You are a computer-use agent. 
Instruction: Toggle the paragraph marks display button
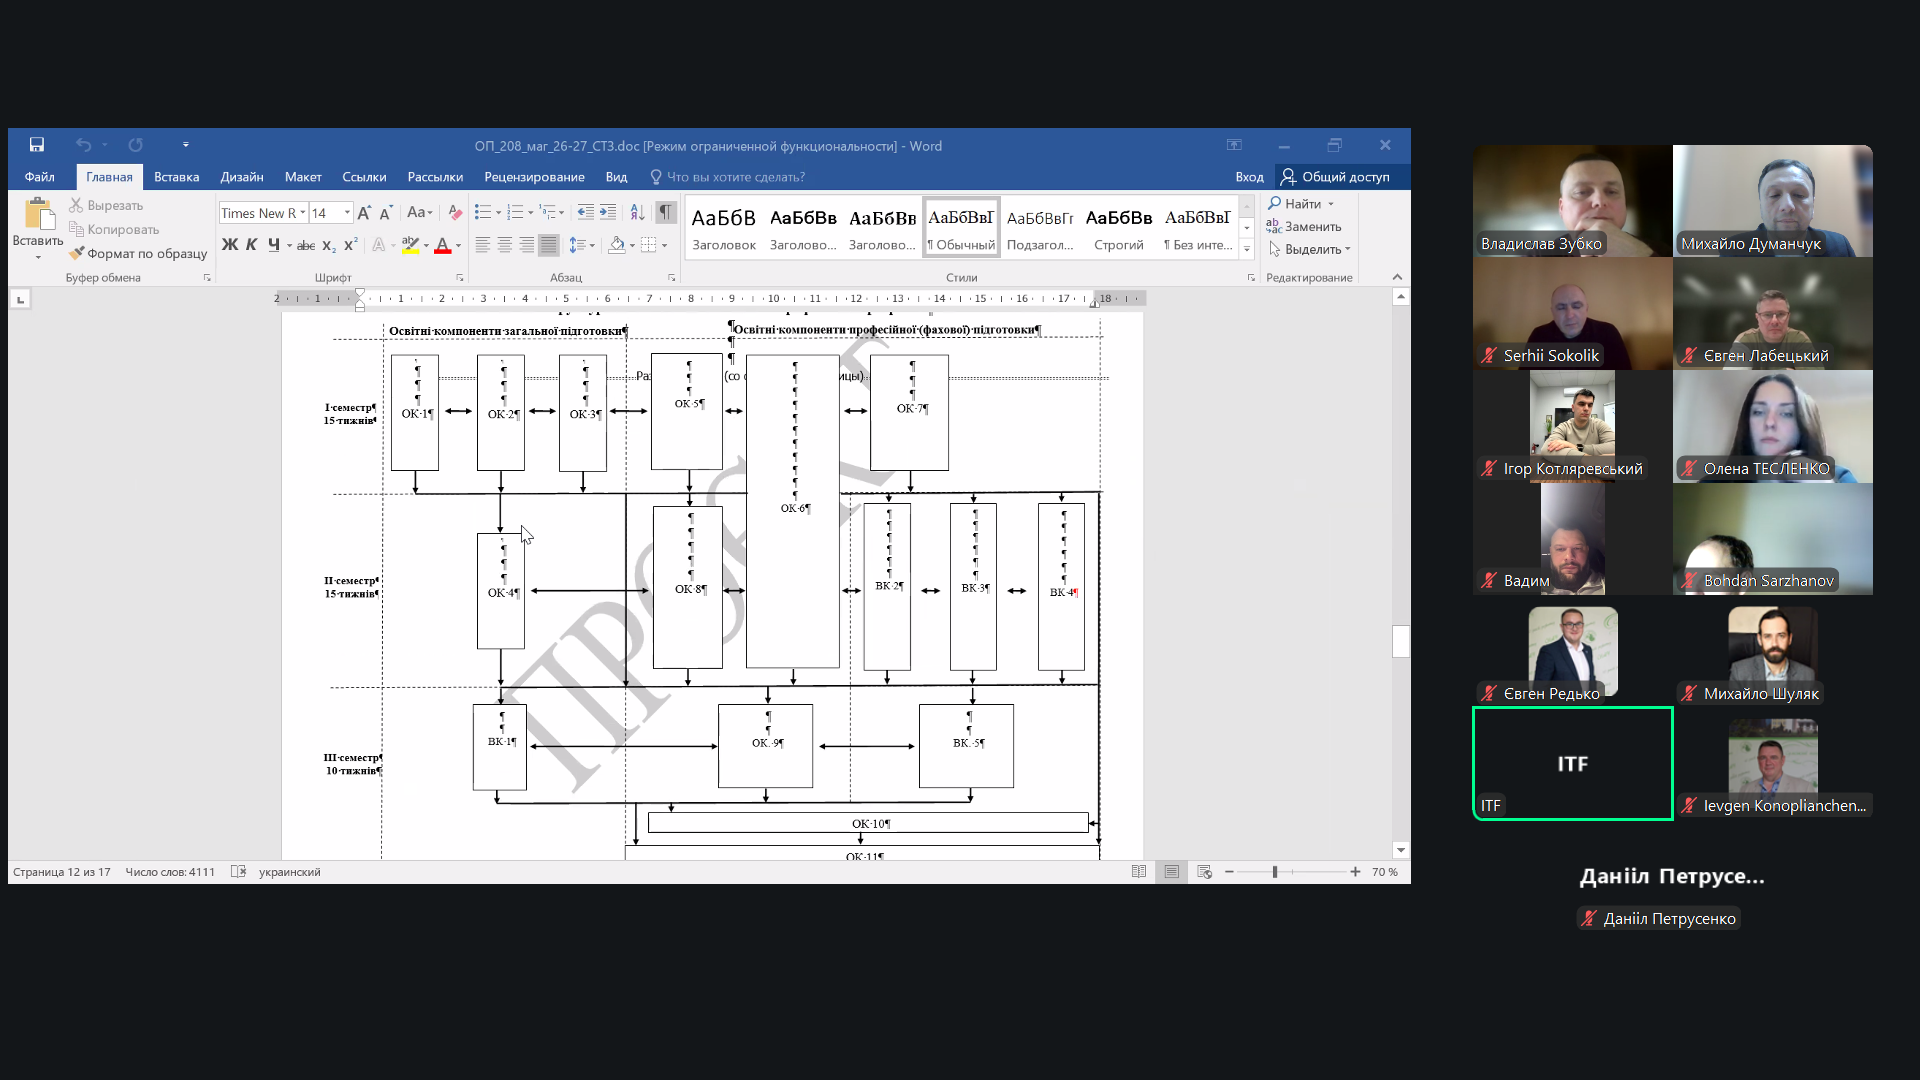[x=665, y=212]
